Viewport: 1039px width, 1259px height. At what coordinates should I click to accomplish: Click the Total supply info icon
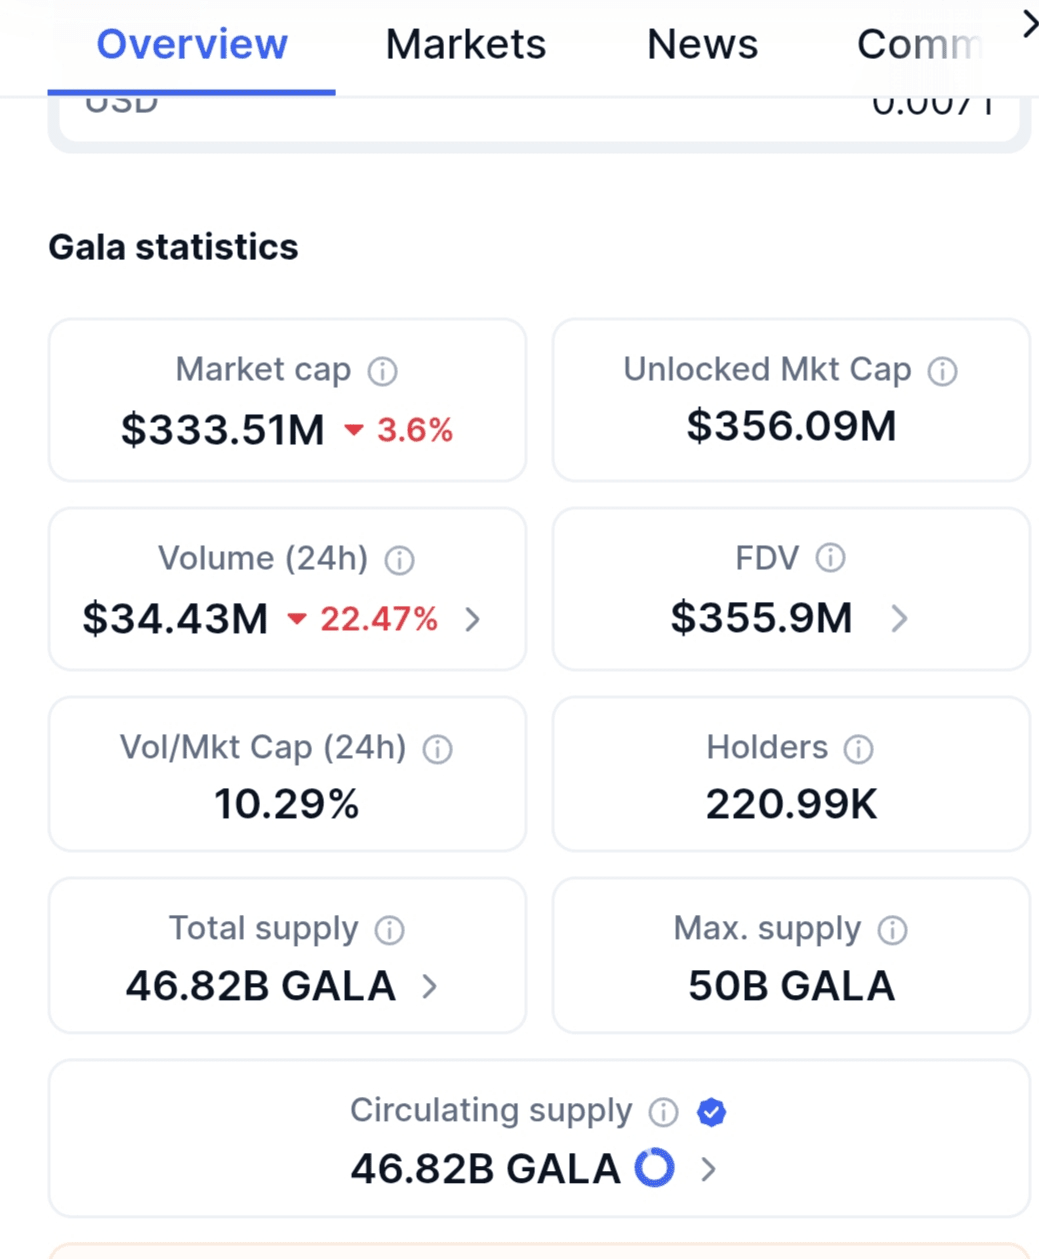[389, 930]
